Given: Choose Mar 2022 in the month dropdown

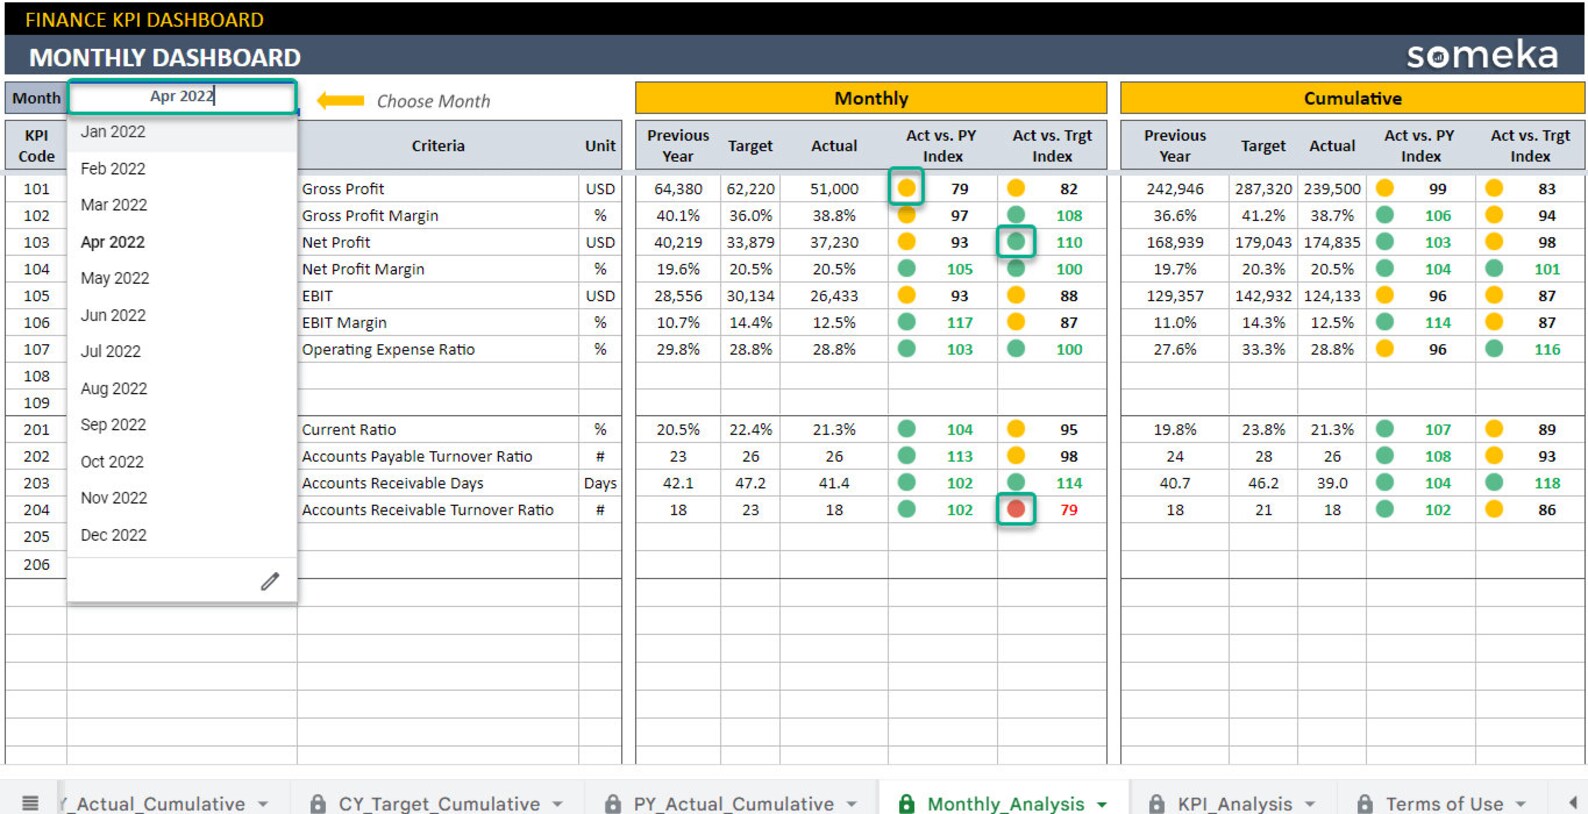Looking at the screenshot, I should click(x=182, y=205).
